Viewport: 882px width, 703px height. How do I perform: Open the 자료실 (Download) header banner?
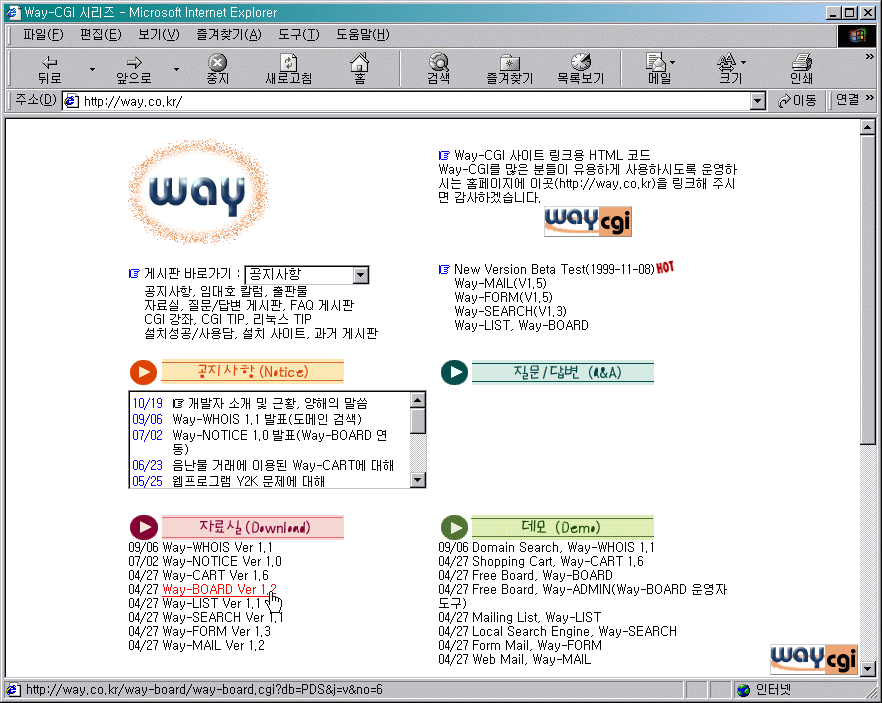coord(253,528)
